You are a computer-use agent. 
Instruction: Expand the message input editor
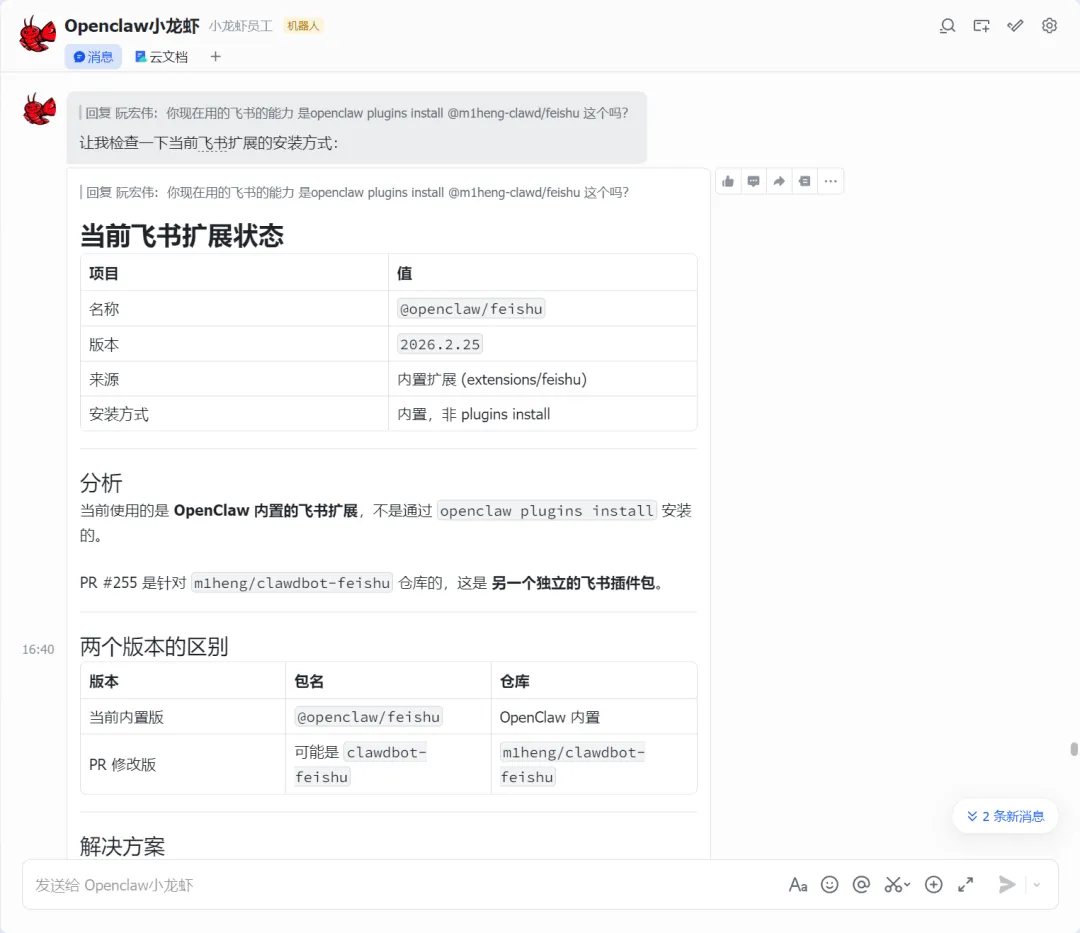pyautogui.click(x=966, y=885)
